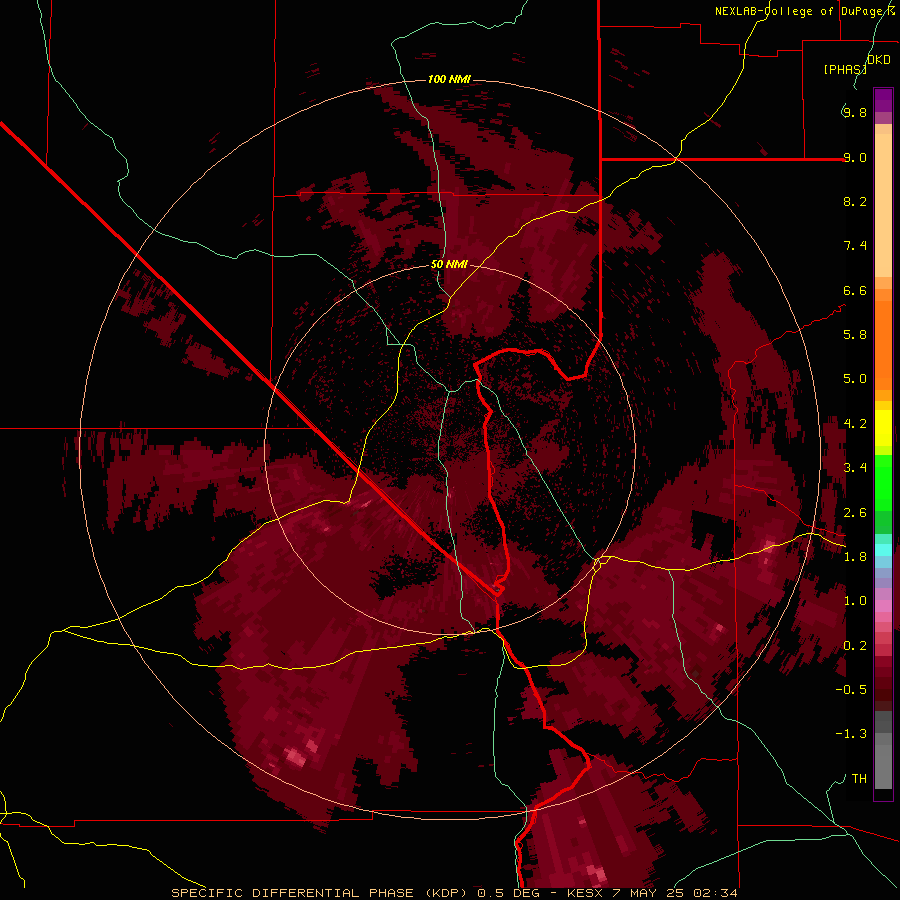Click the 8.2 scale value
Viewport: 900px width, 900px height.
click(855, 201)
